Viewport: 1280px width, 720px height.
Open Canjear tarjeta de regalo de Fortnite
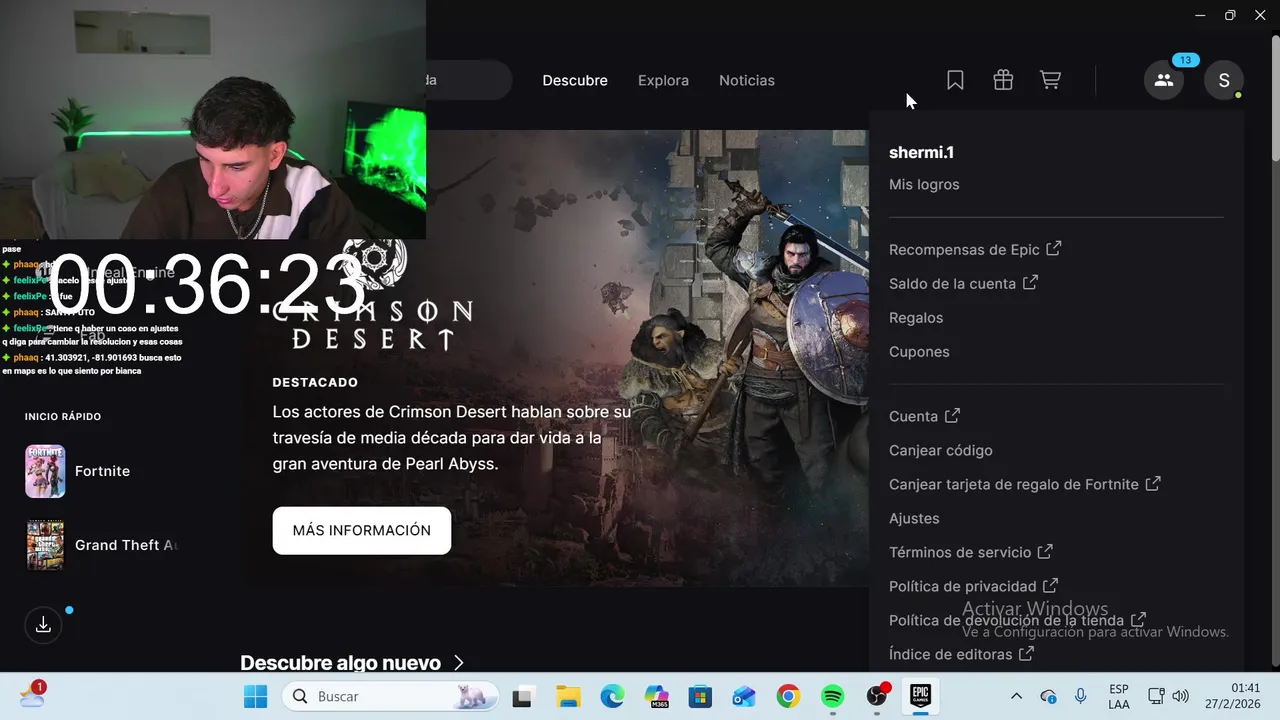point(1024,484)
